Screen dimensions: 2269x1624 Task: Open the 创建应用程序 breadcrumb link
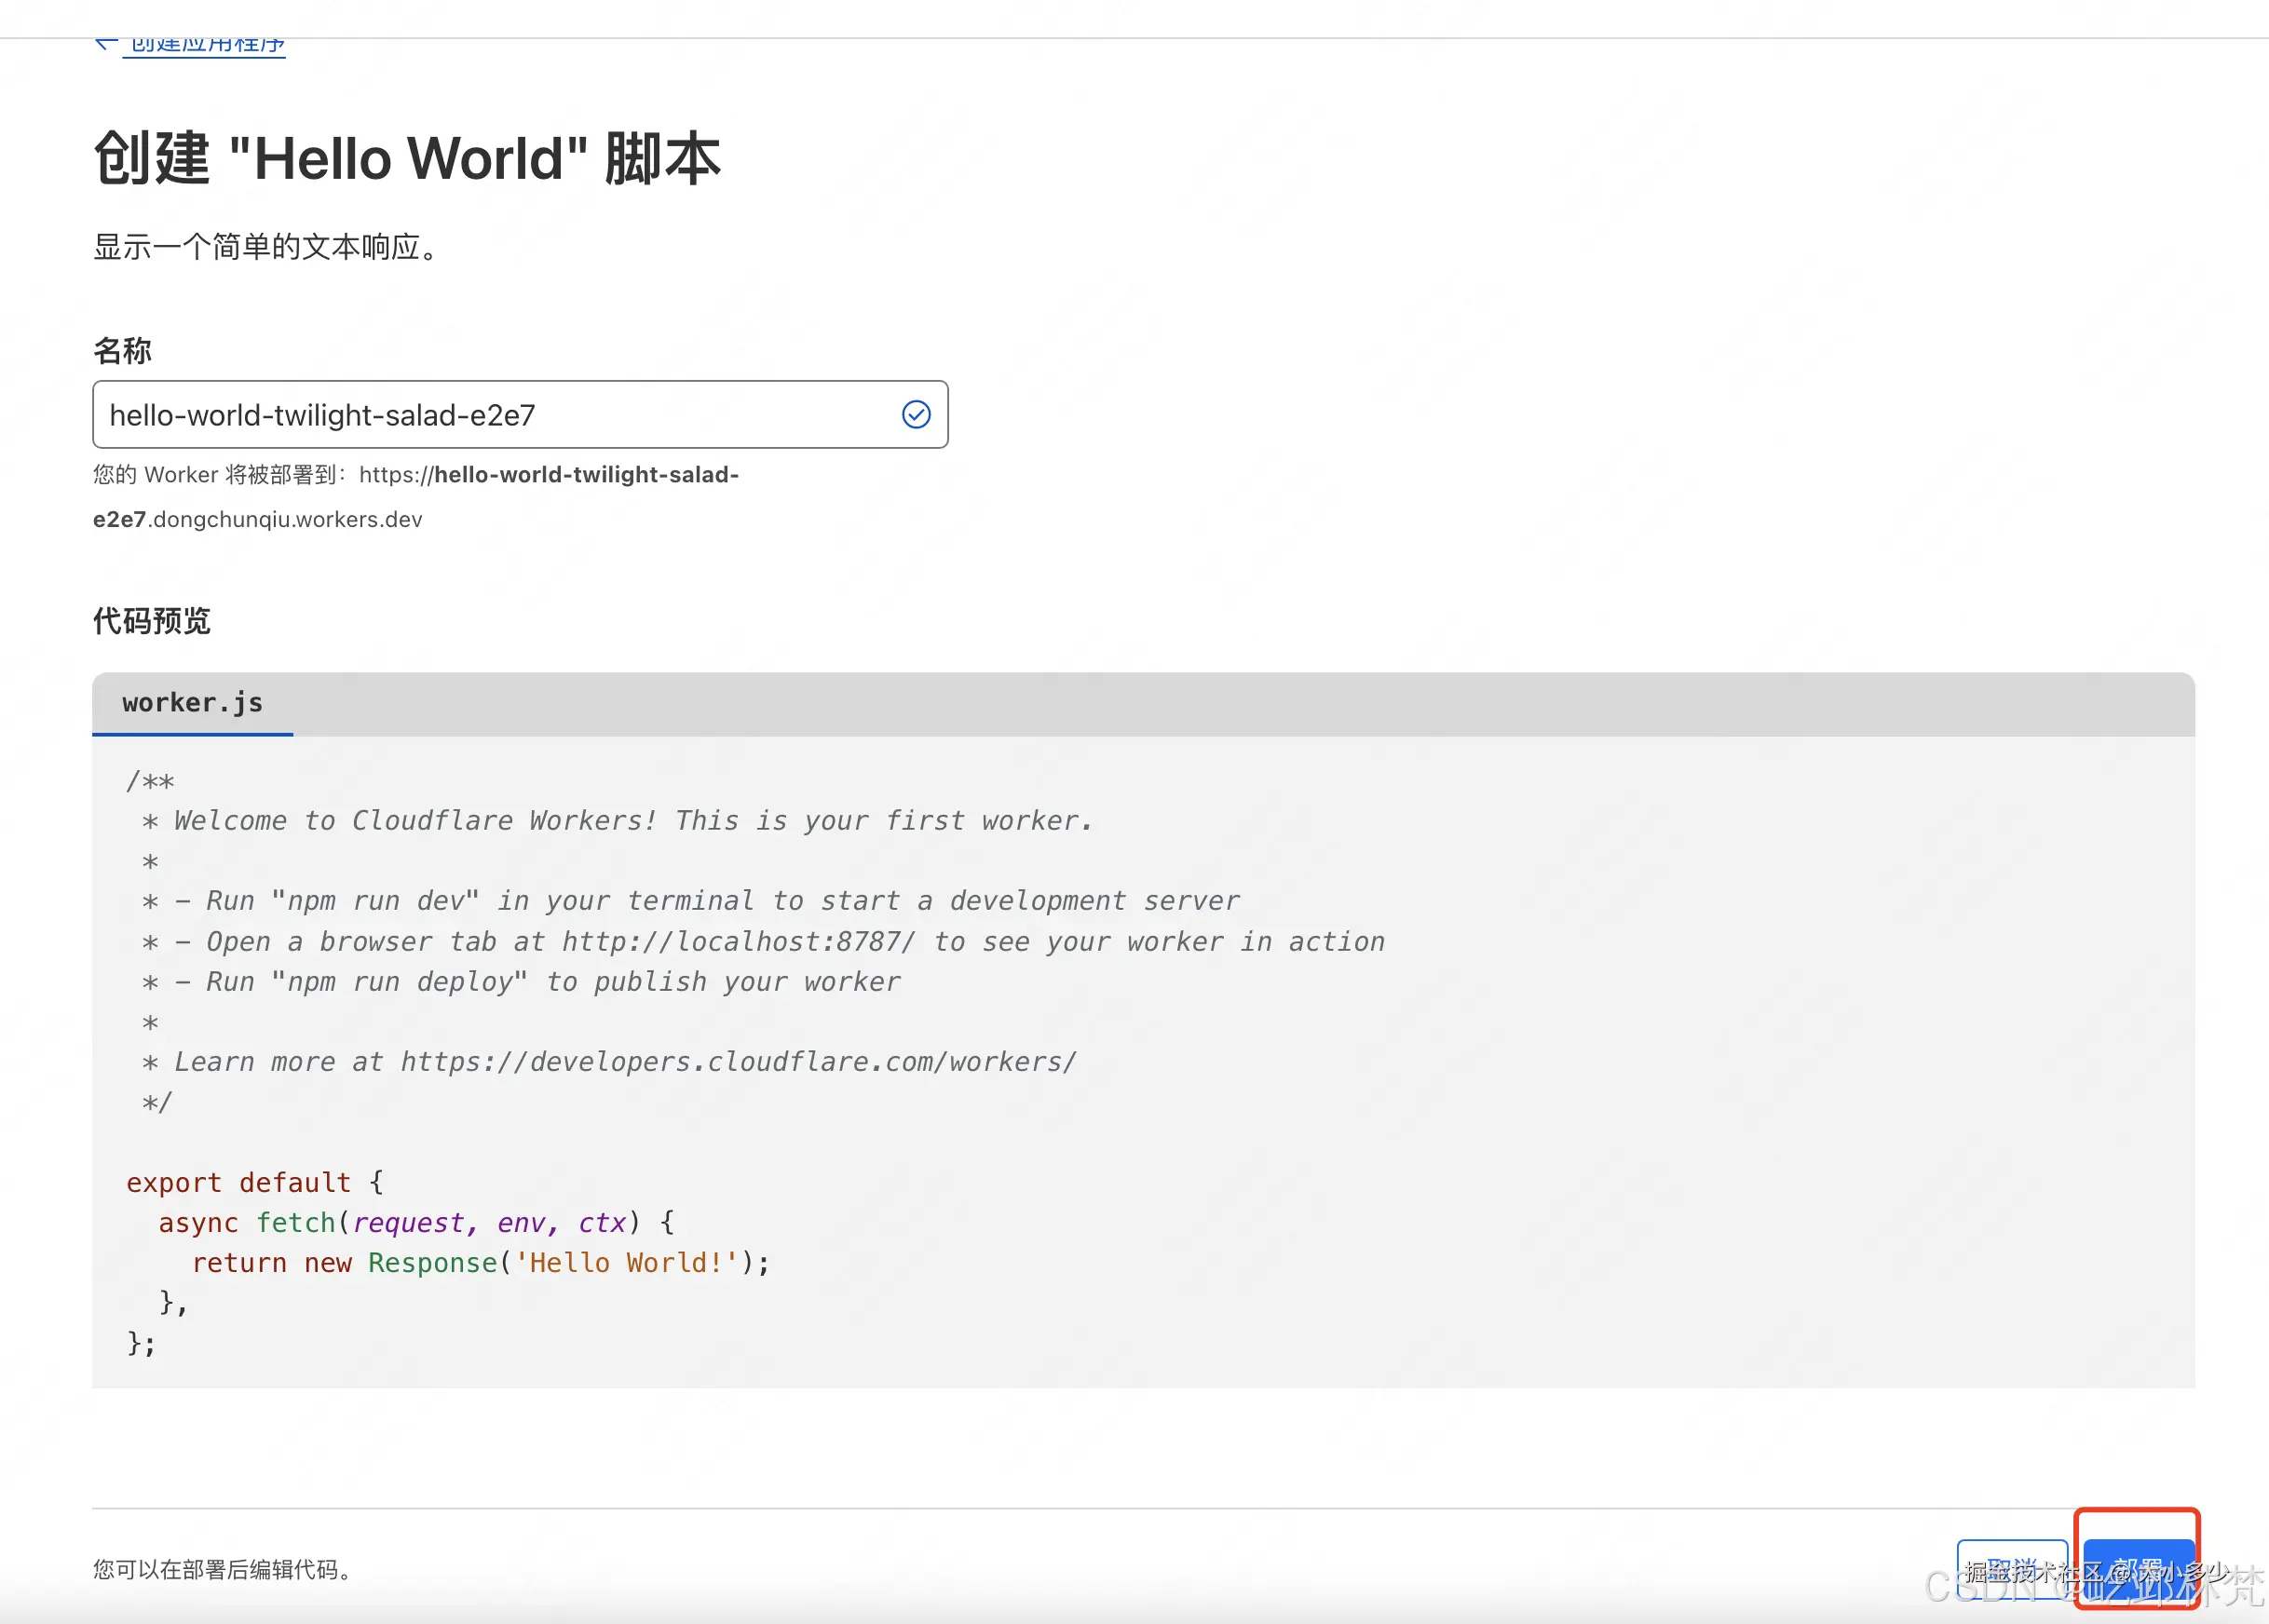(207, 45)
